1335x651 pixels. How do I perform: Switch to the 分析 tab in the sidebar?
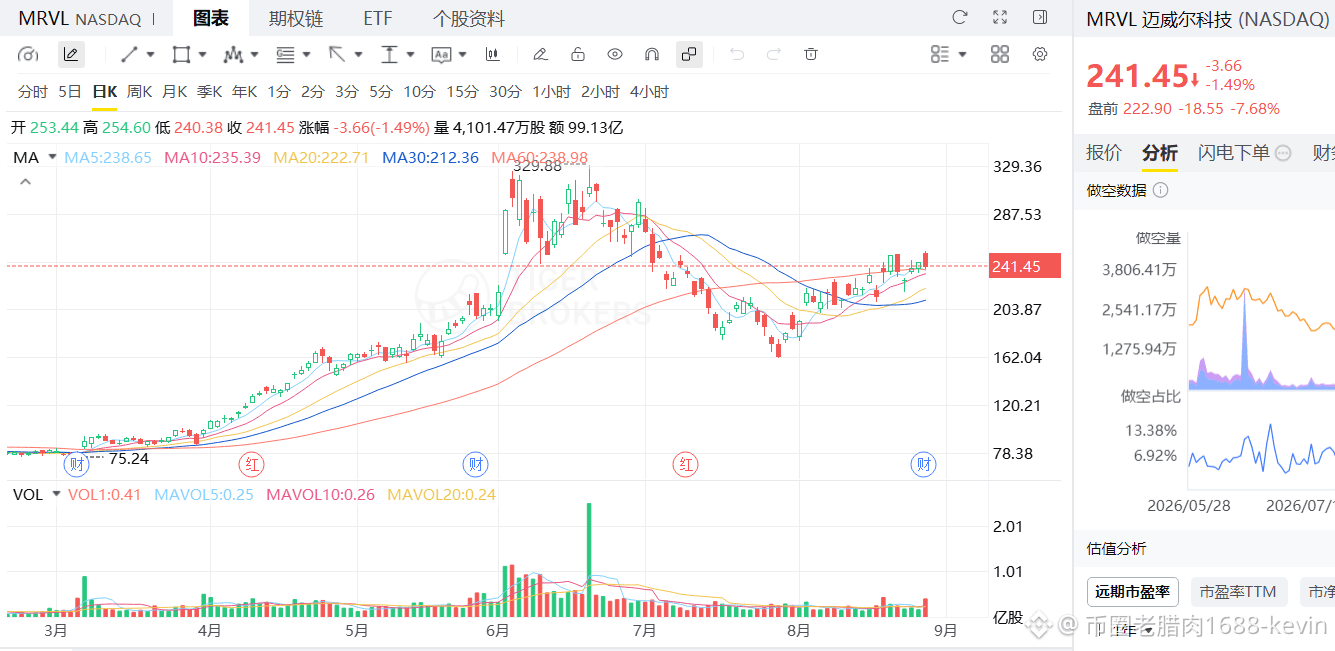(1160, 152)
